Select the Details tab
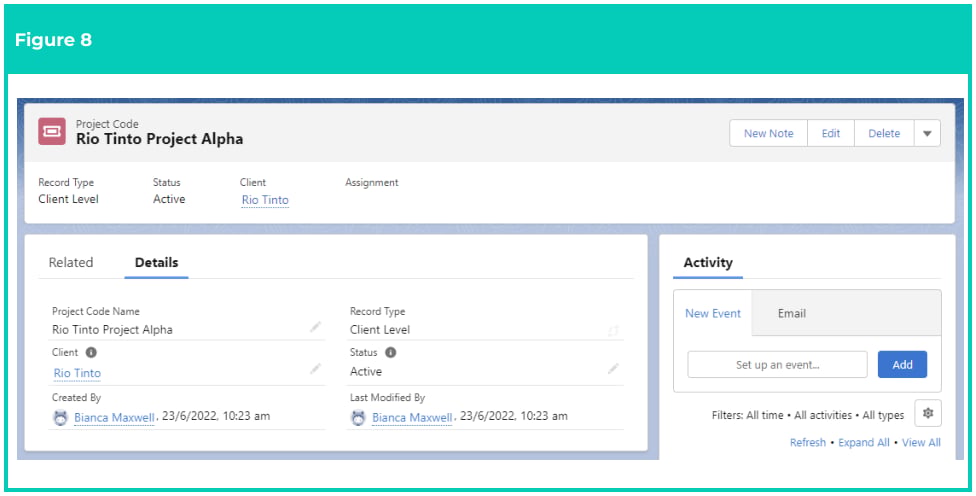This screenshot has width=976, height=496. coord(156,263)
